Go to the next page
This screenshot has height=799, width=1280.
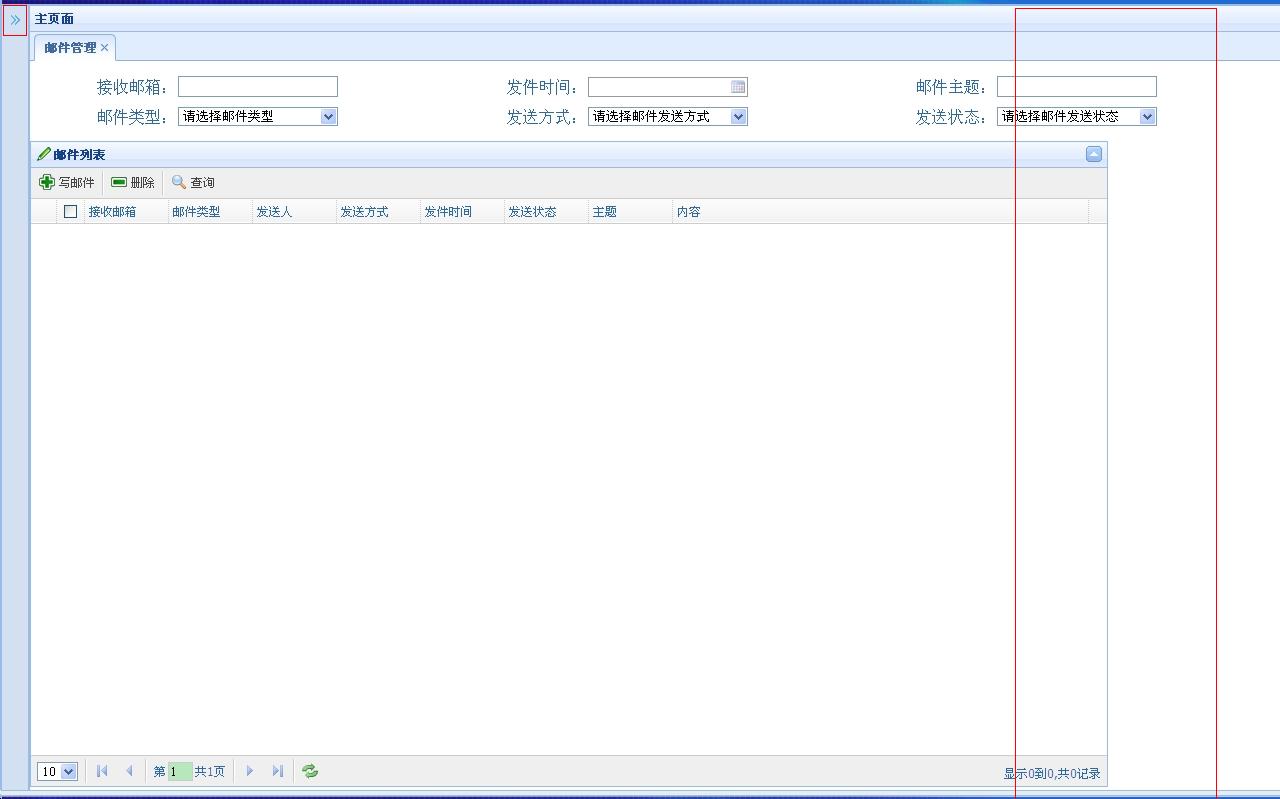click(x=250, y=771)
